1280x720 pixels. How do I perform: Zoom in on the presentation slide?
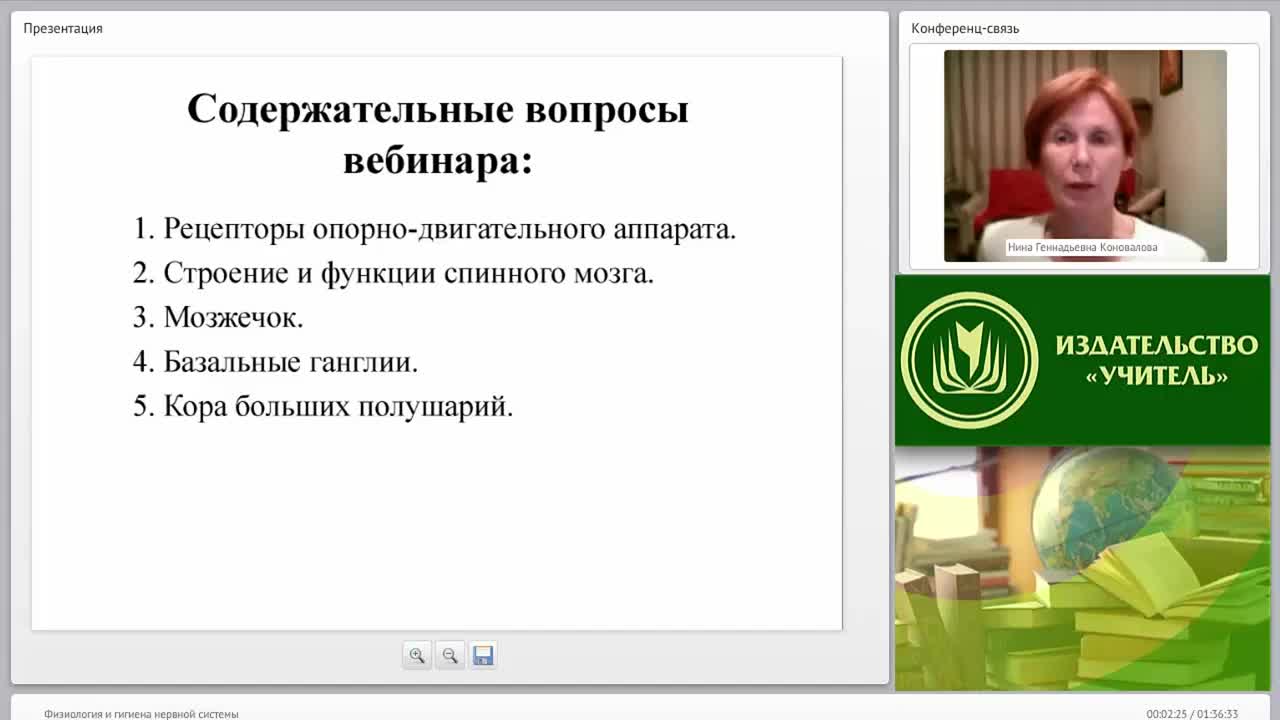pyautogui.click(x=417, y=656)
